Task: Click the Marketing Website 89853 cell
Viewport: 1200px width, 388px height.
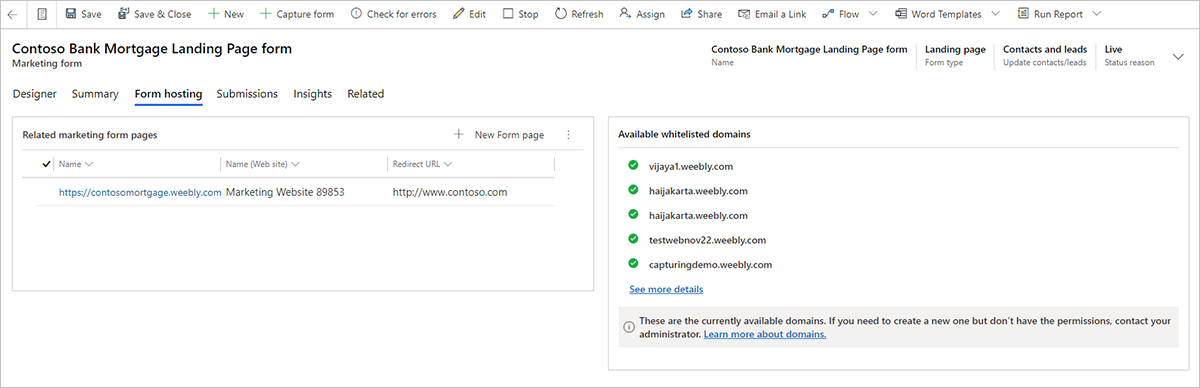Action: click(285, 192)
